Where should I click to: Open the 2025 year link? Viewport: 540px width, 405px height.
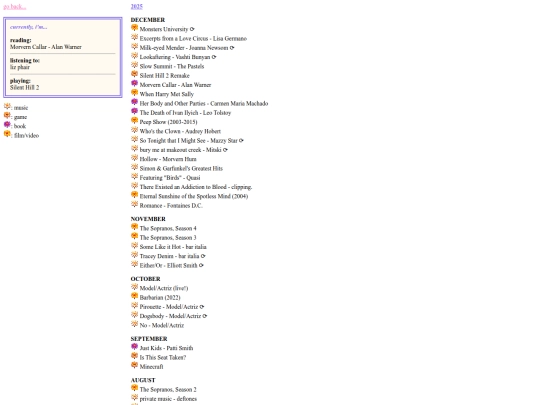(137, 7)
